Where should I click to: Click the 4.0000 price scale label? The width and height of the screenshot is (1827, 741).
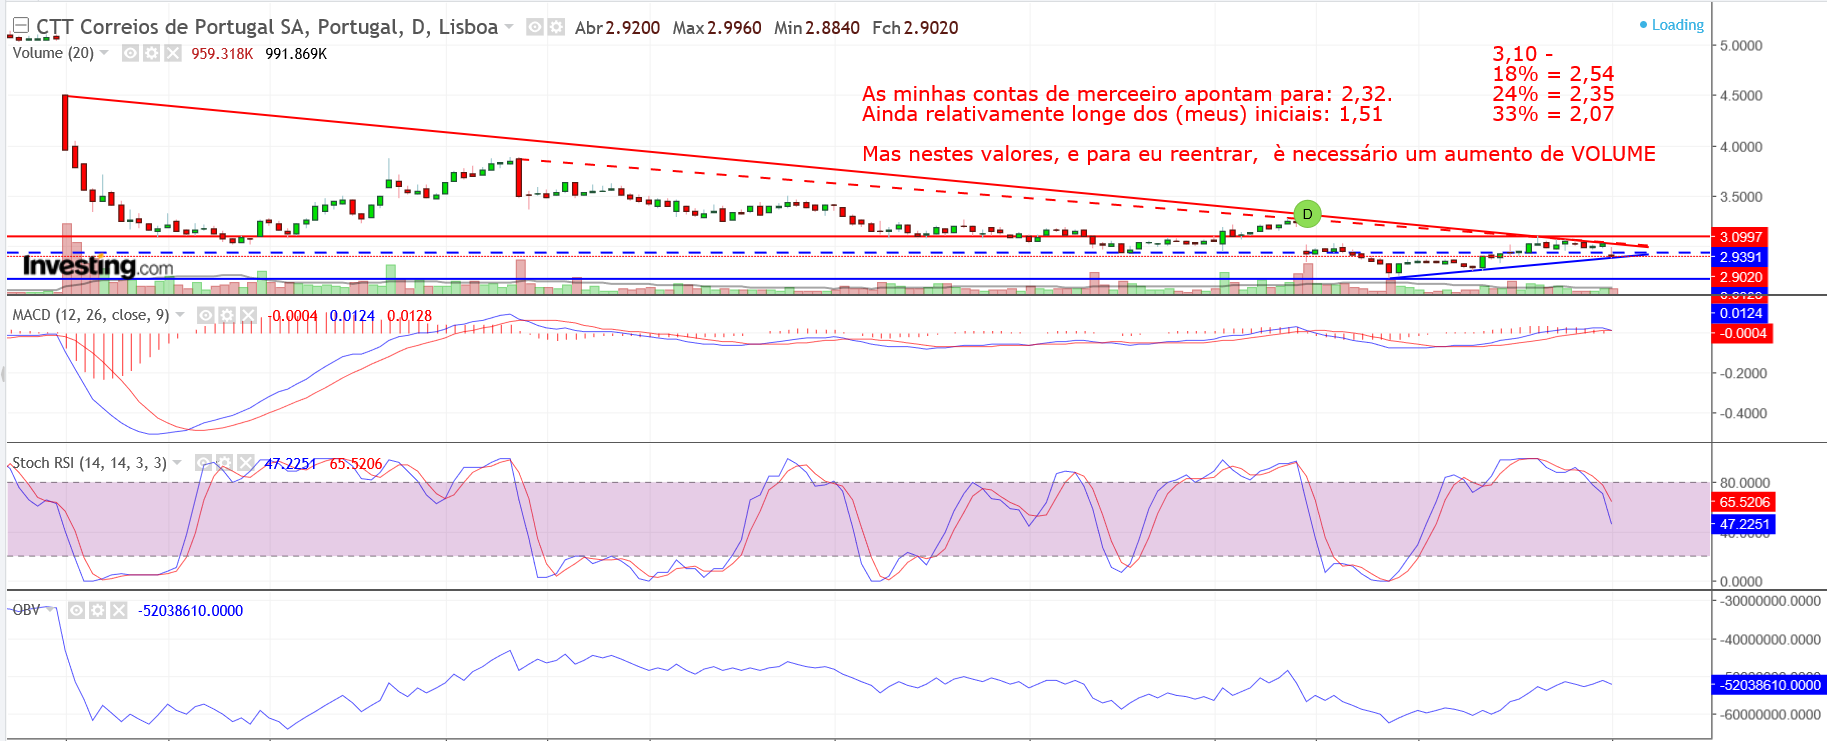tap(1741, 147)
